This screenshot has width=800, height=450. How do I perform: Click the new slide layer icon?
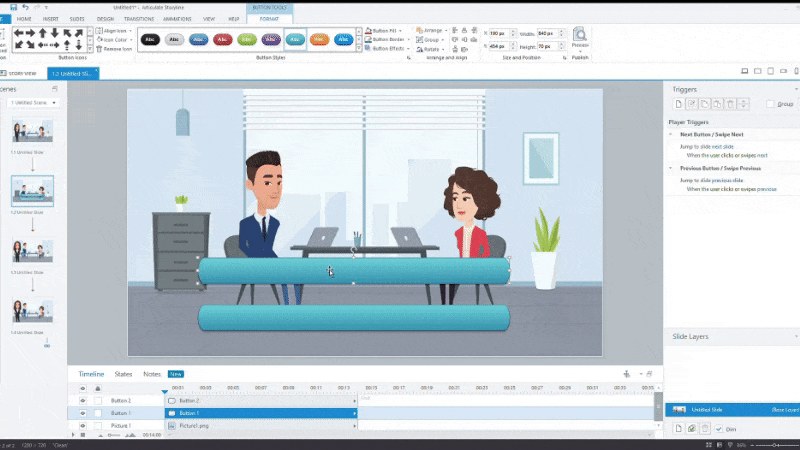(x=677, y=428)
